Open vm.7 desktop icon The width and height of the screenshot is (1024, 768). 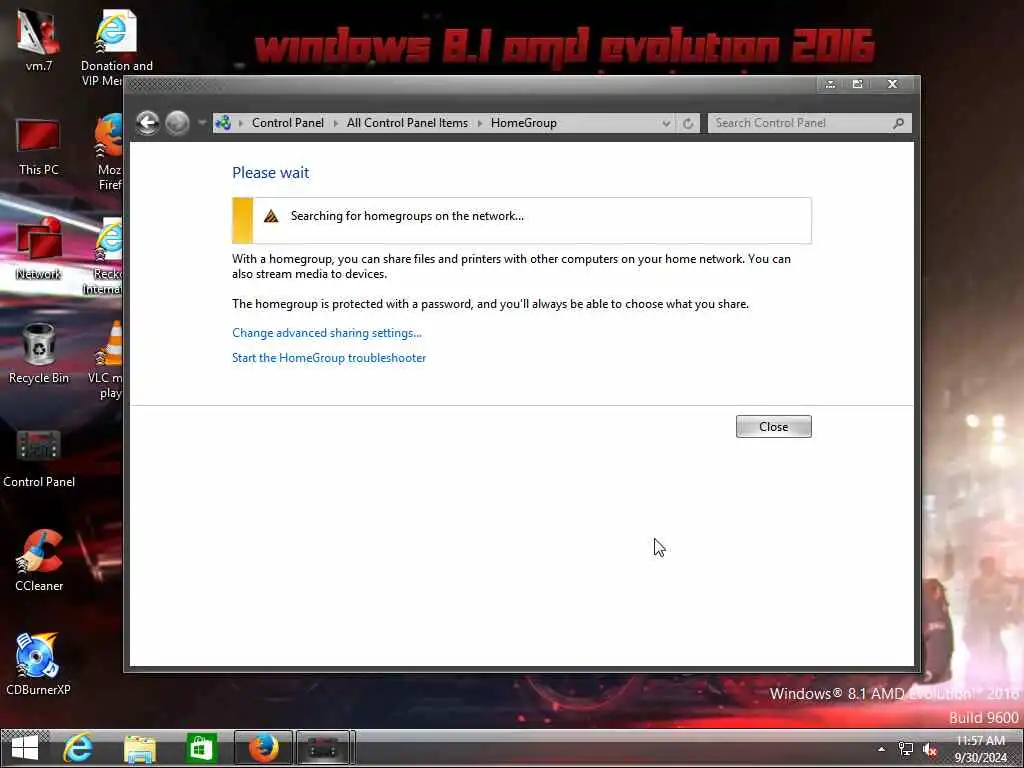[39, 40]
